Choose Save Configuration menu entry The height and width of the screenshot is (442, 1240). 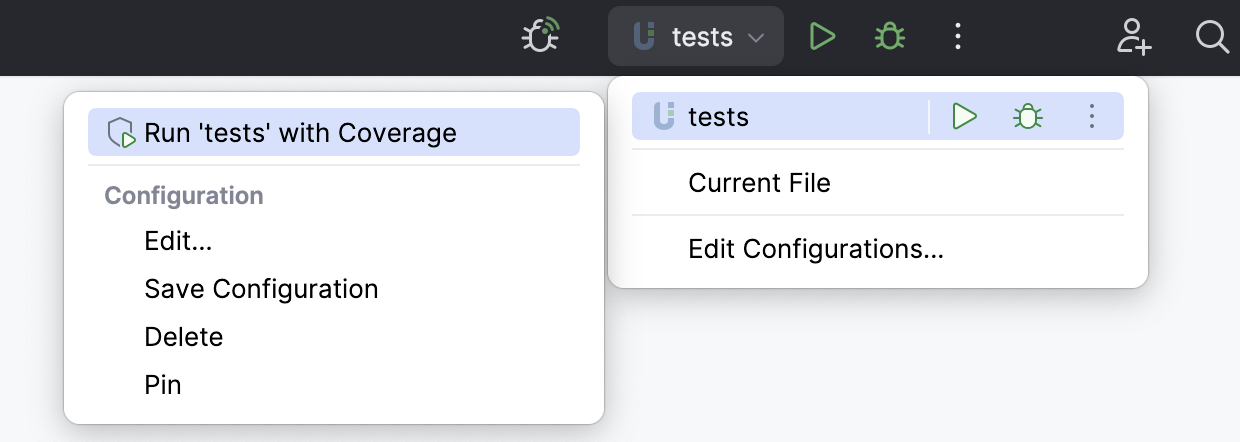point(261,289)
